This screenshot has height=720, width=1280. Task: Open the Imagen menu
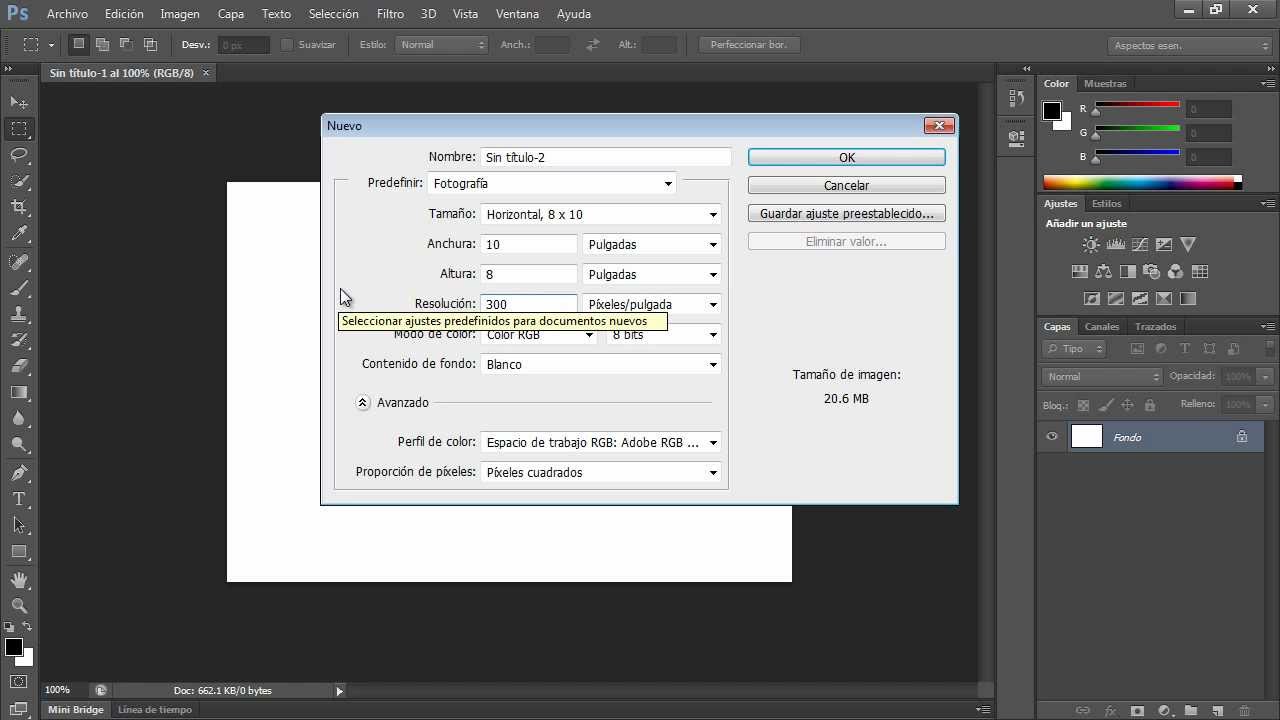click(x=180, y=14)
